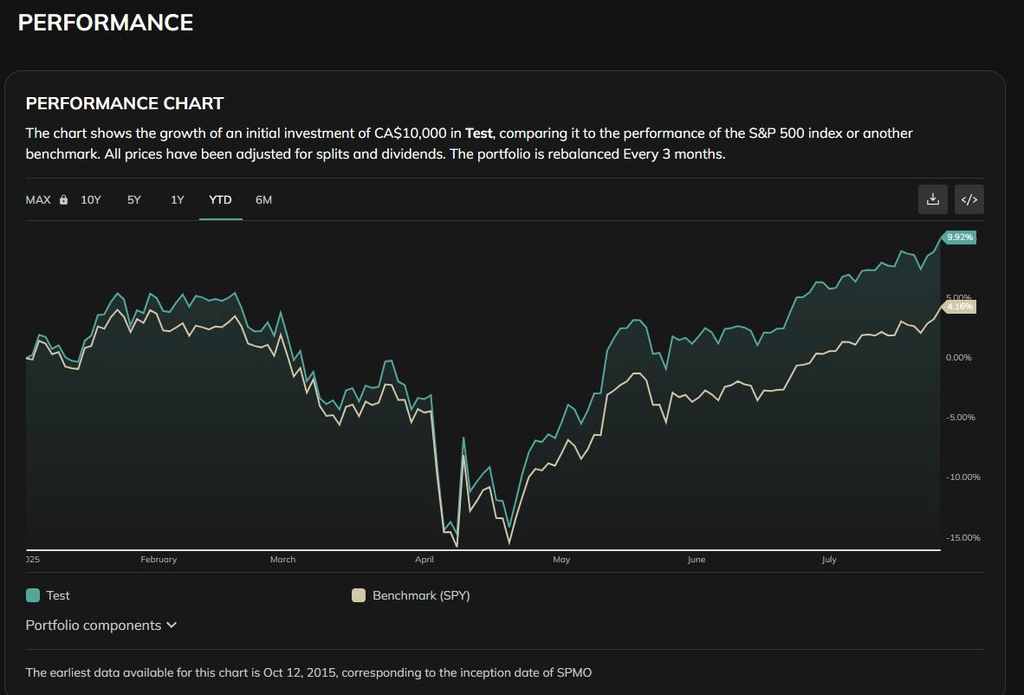The height and width of the screenshot is (695, 1024).
Task: Switch to the 10Y time range
Action: [x=91, y=200]
